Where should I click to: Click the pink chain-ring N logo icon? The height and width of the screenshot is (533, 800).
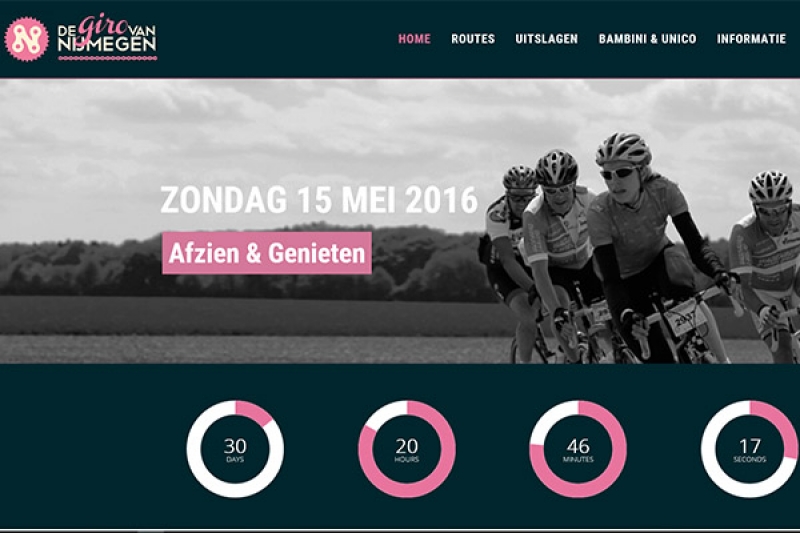tap(27, 39)
